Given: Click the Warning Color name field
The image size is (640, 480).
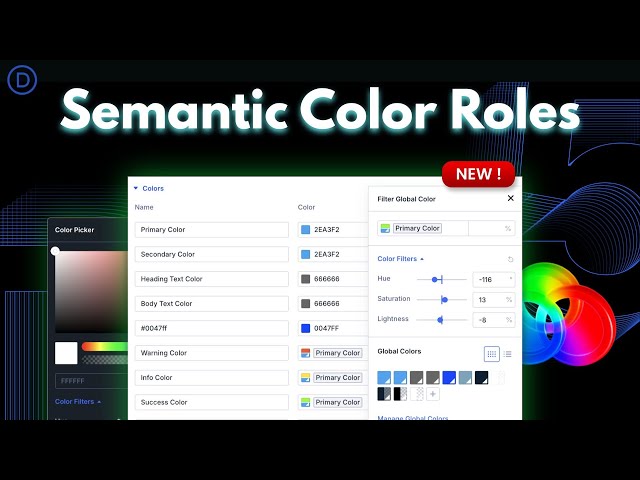Looking at the screenshot, I should tap(211, 353).
